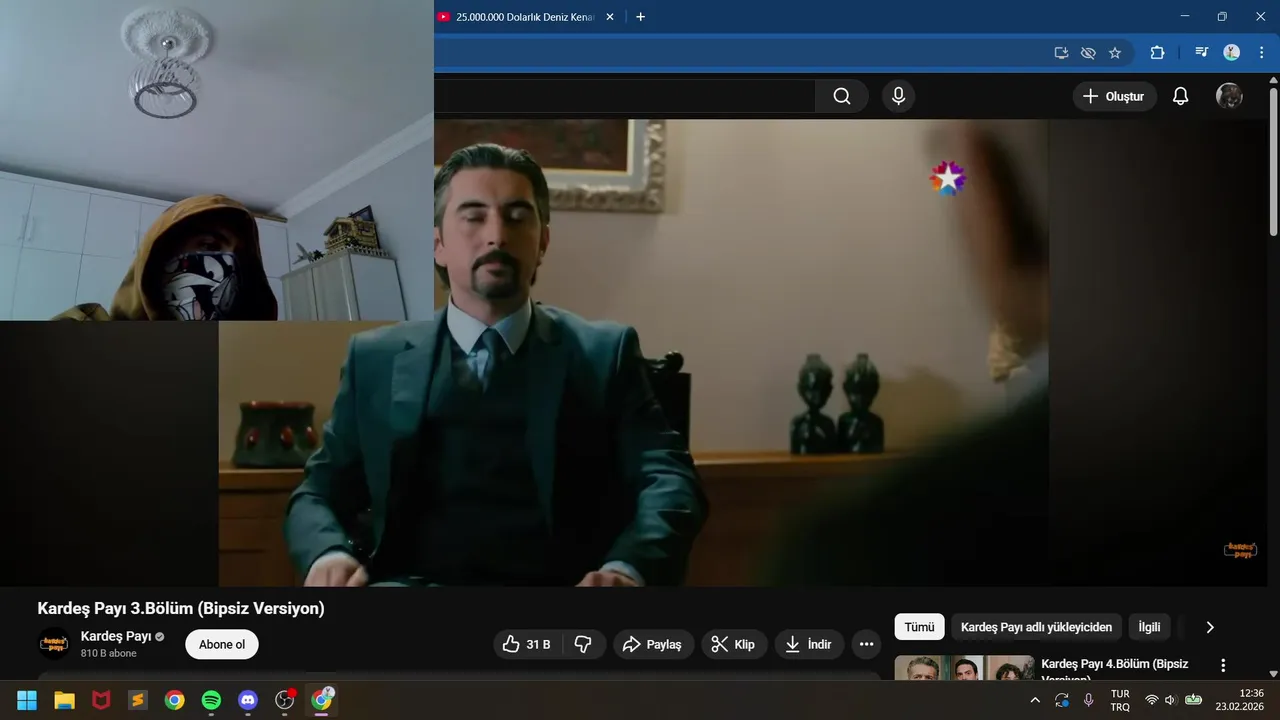This screenshot has width=1280, height=720.
Task: Open Kardeş Payı 4.Bölüm video thumbnail
Action: pyautogui.click(x=964, y=668)
